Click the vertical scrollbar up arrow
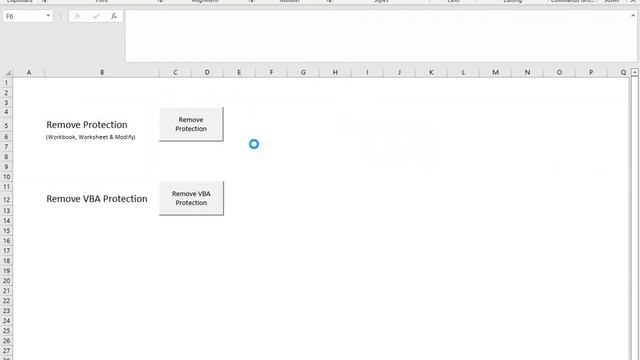The image size is (640, 360). click(635, 72)
